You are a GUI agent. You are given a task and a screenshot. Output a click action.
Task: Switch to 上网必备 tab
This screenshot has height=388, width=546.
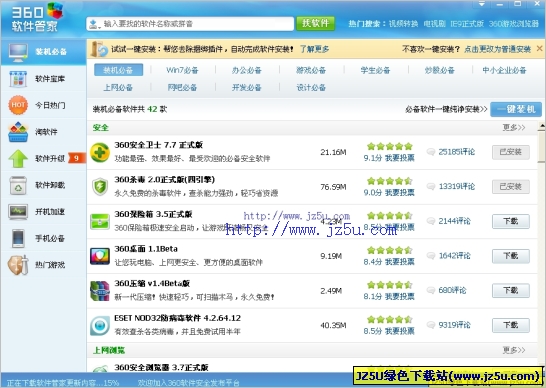click(118, 87)
